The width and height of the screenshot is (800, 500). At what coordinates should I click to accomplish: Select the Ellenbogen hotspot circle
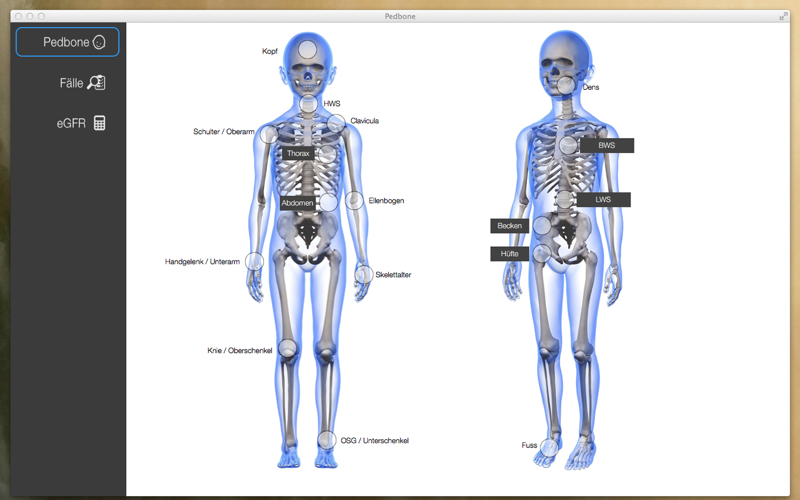pyautogui.click(x=354, y=201)
